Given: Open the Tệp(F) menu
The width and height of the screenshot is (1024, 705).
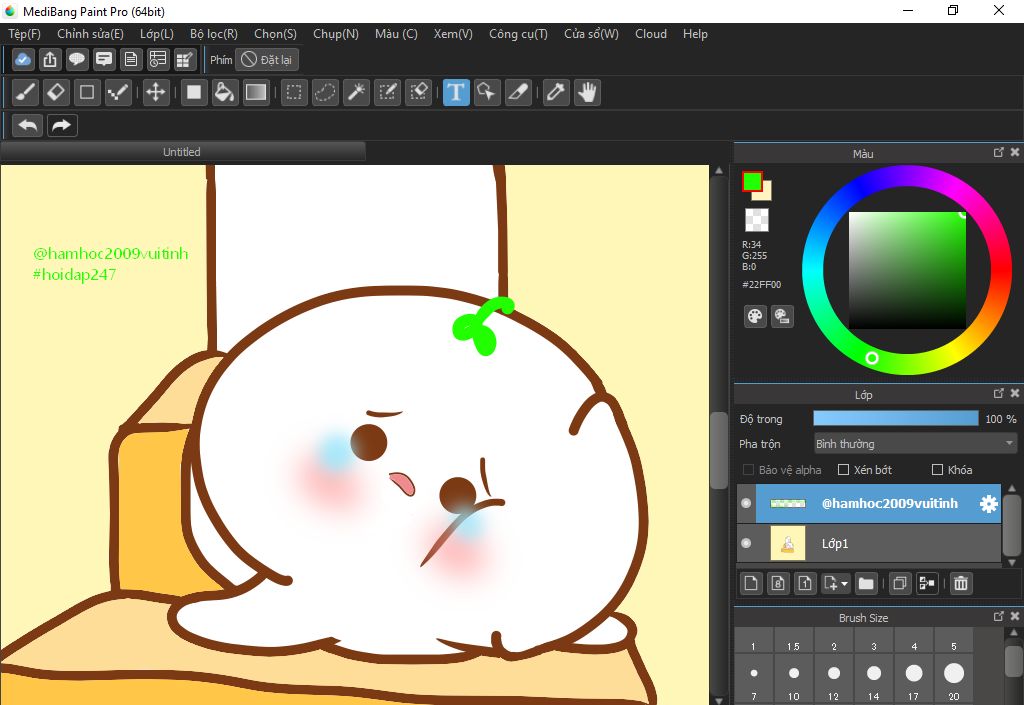Looking at the screenshot, I should click(24, 34).
